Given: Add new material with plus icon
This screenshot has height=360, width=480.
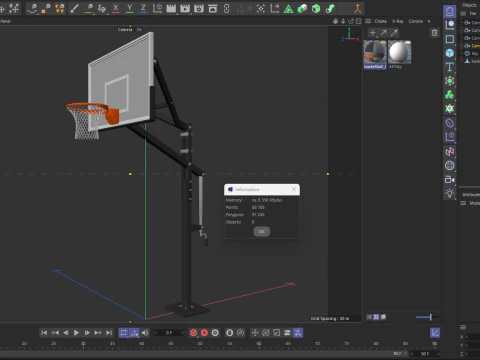Looking at the screenshot, I should click(x=373, y=33).
